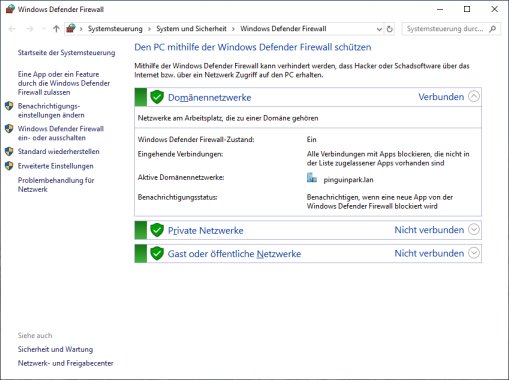The width and height of the screenshot is (509, 380).
Task: Open Problembehandlung für Netzwerk
Action: pos(56,185)
